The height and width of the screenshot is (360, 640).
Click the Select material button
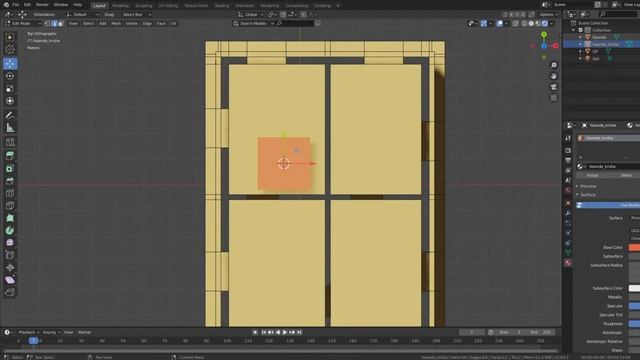click(625, 175)
